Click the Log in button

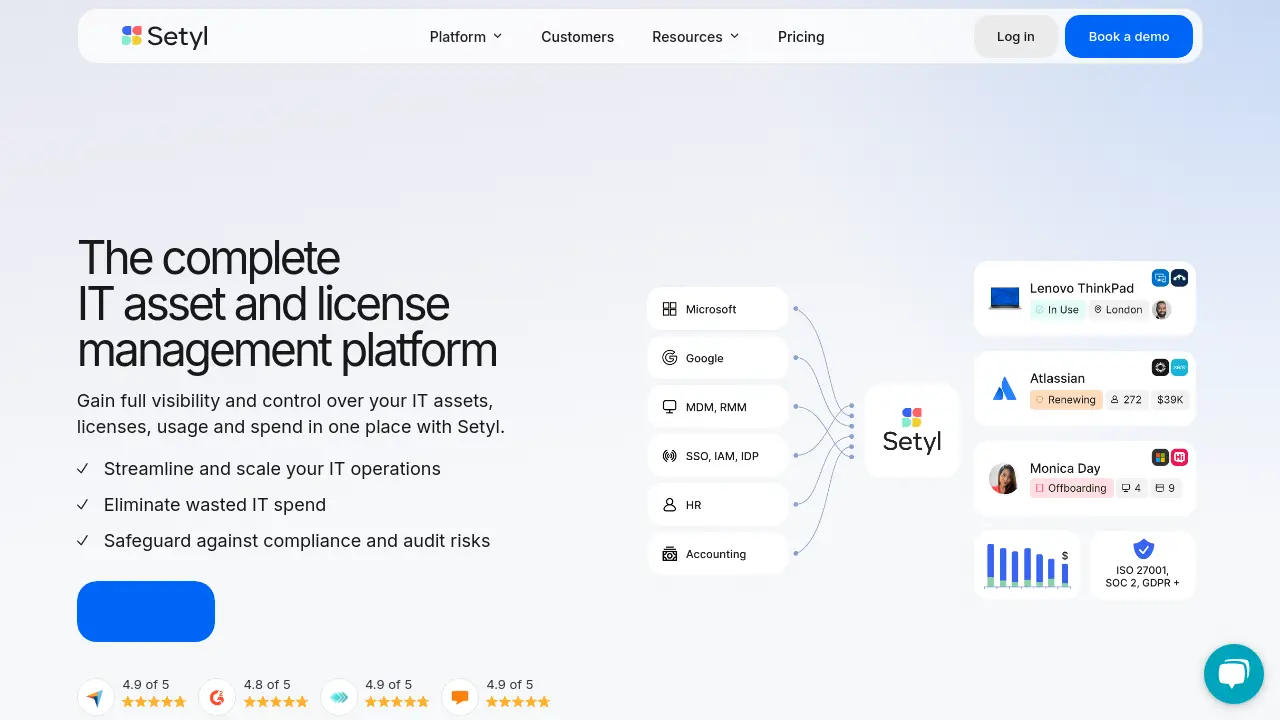pyautogui.click(x=1016, y=36)
